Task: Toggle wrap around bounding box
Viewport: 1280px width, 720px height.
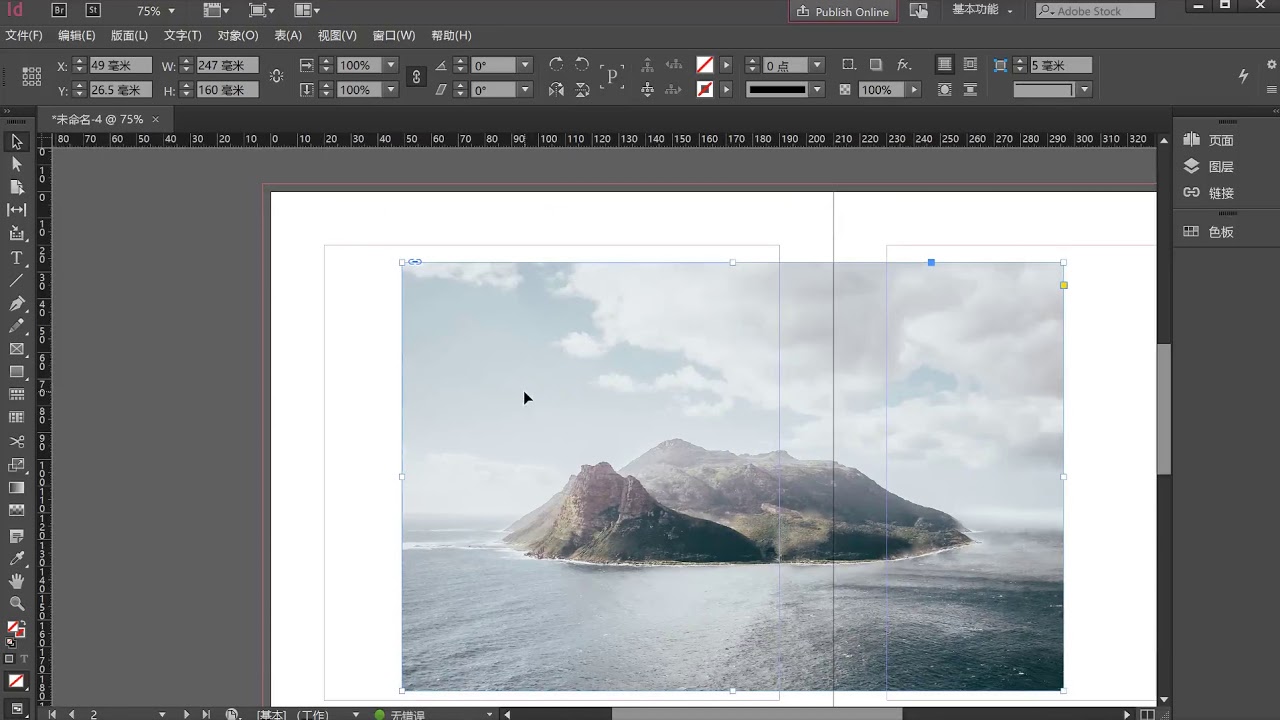Action: 970,65
